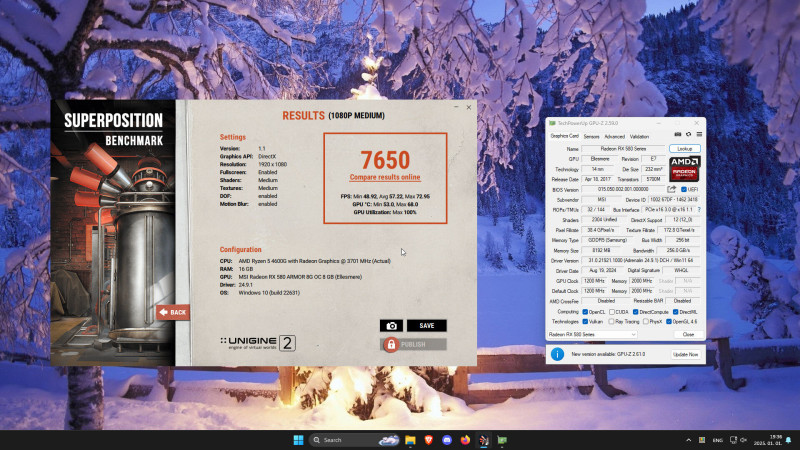Open the notification bell
The width and height of the screenshot is (800, 450).
[x=789, y=440]
